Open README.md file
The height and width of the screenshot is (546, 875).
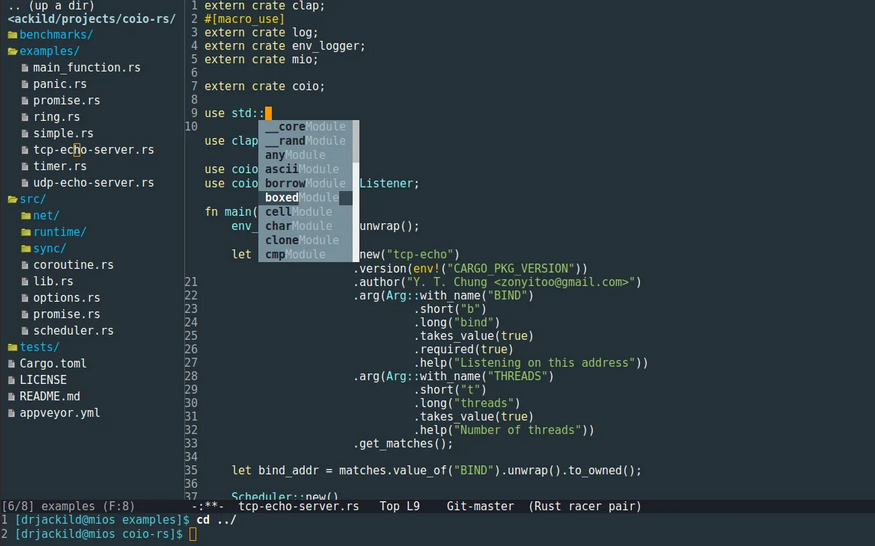[x=50, y=397]
